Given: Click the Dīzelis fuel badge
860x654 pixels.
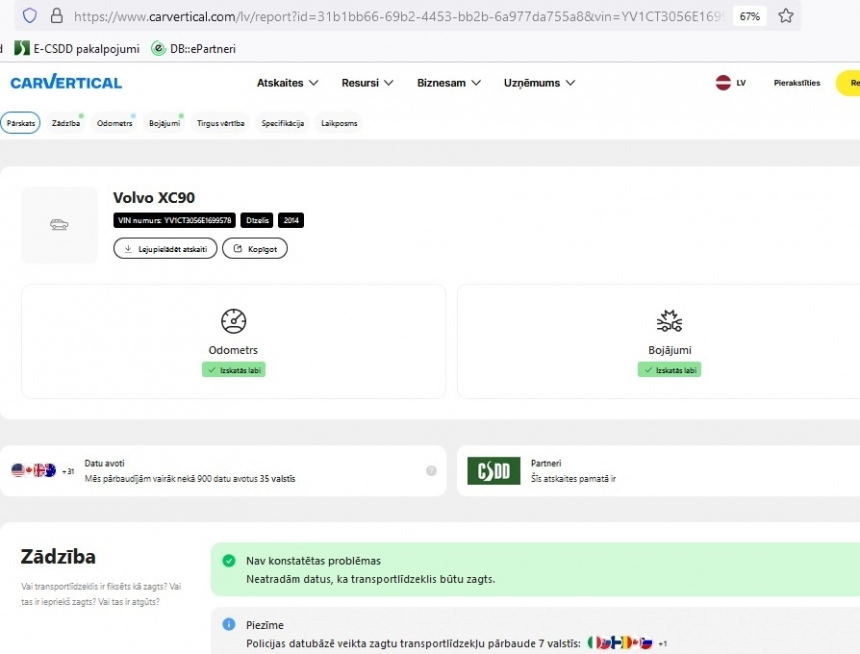Looking at the screenshot, I should [257, 220].
